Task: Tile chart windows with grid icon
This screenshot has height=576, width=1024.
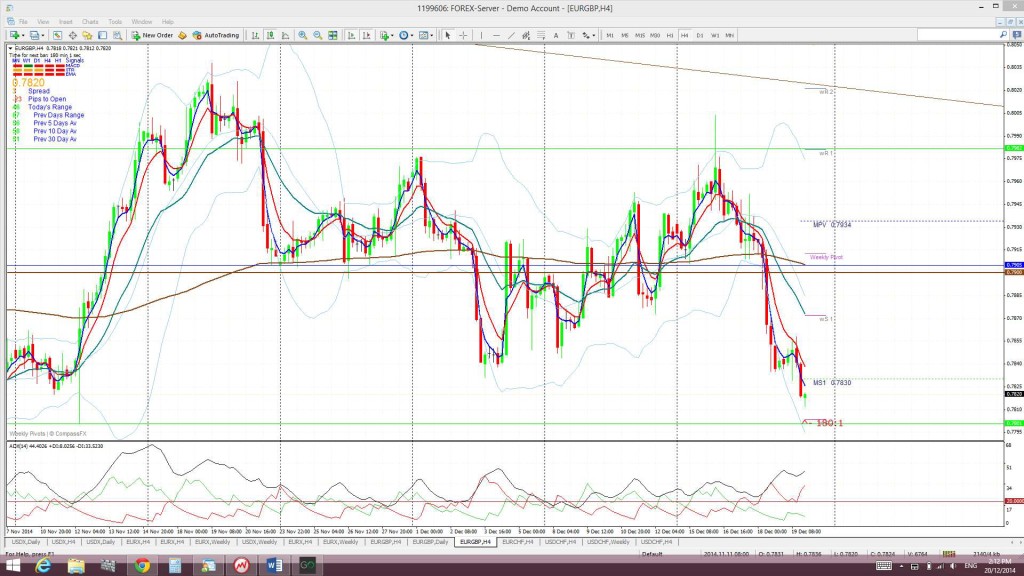Action: [333, 35]
